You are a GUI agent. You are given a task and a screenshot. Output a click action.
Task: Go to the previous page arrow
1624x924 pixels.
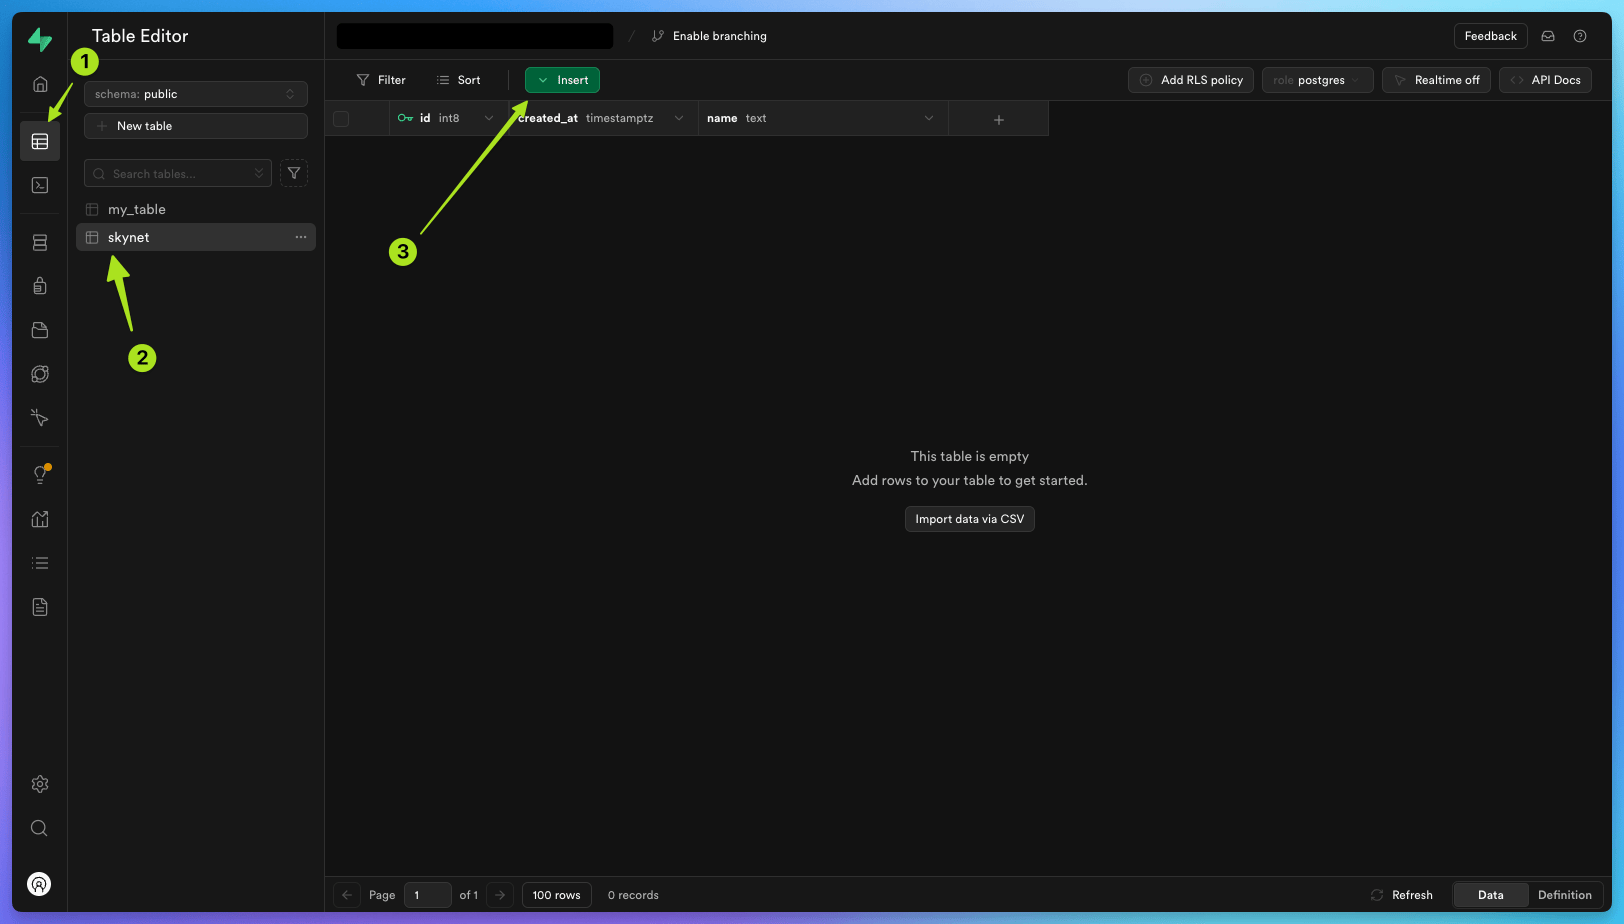[347, 895]
